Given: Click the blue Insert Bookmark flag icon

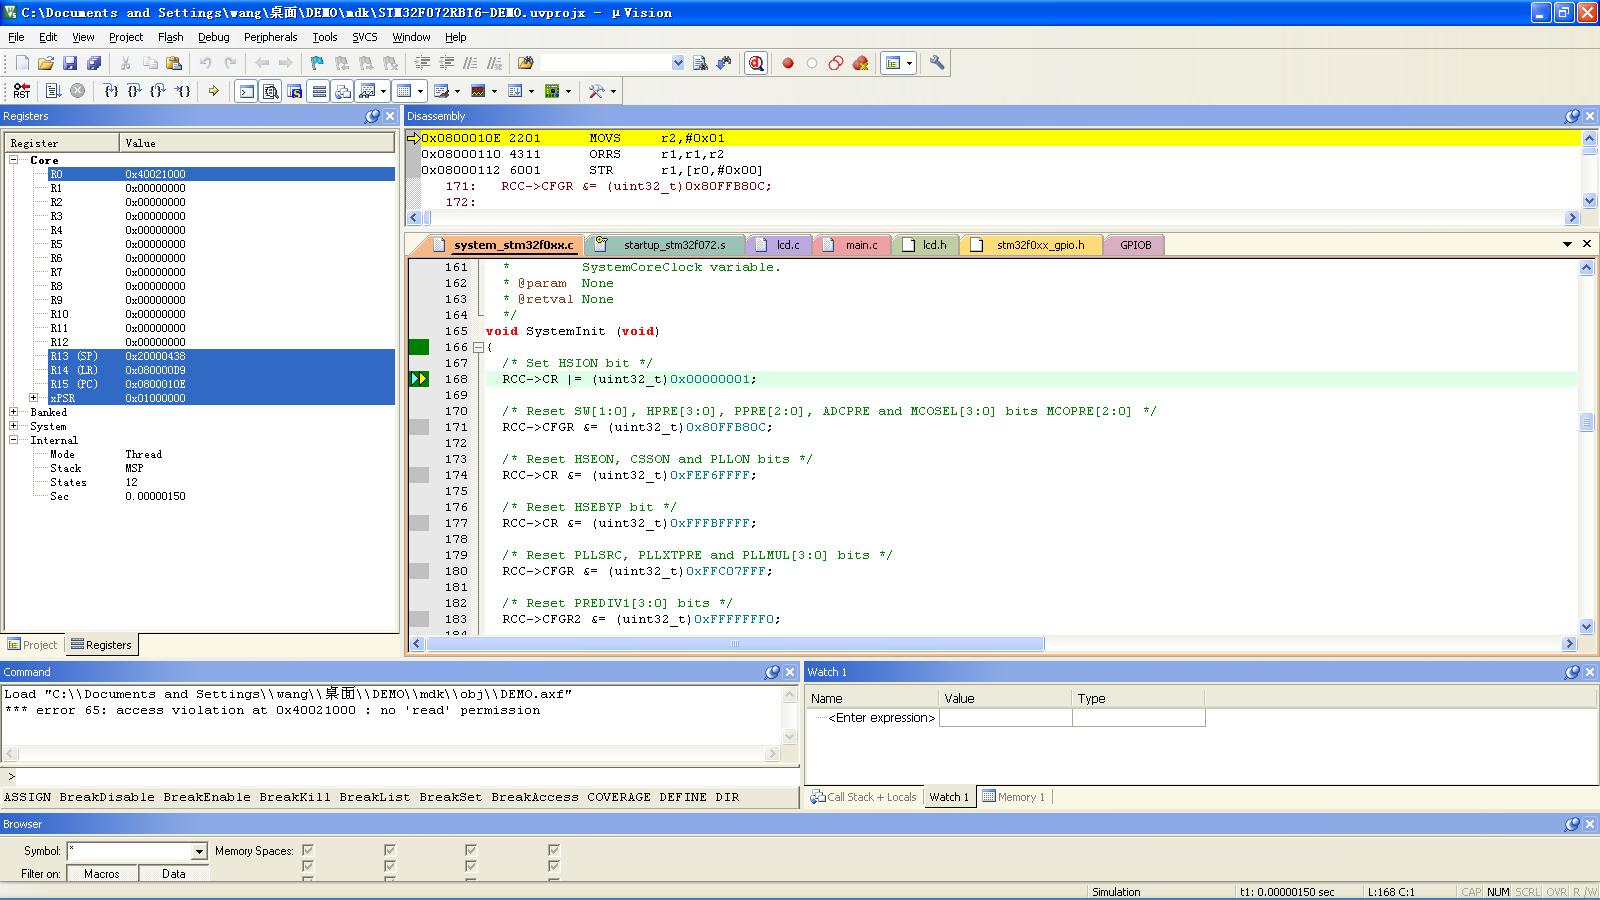Looking at the screenshot, I should [x=317, y=63].
